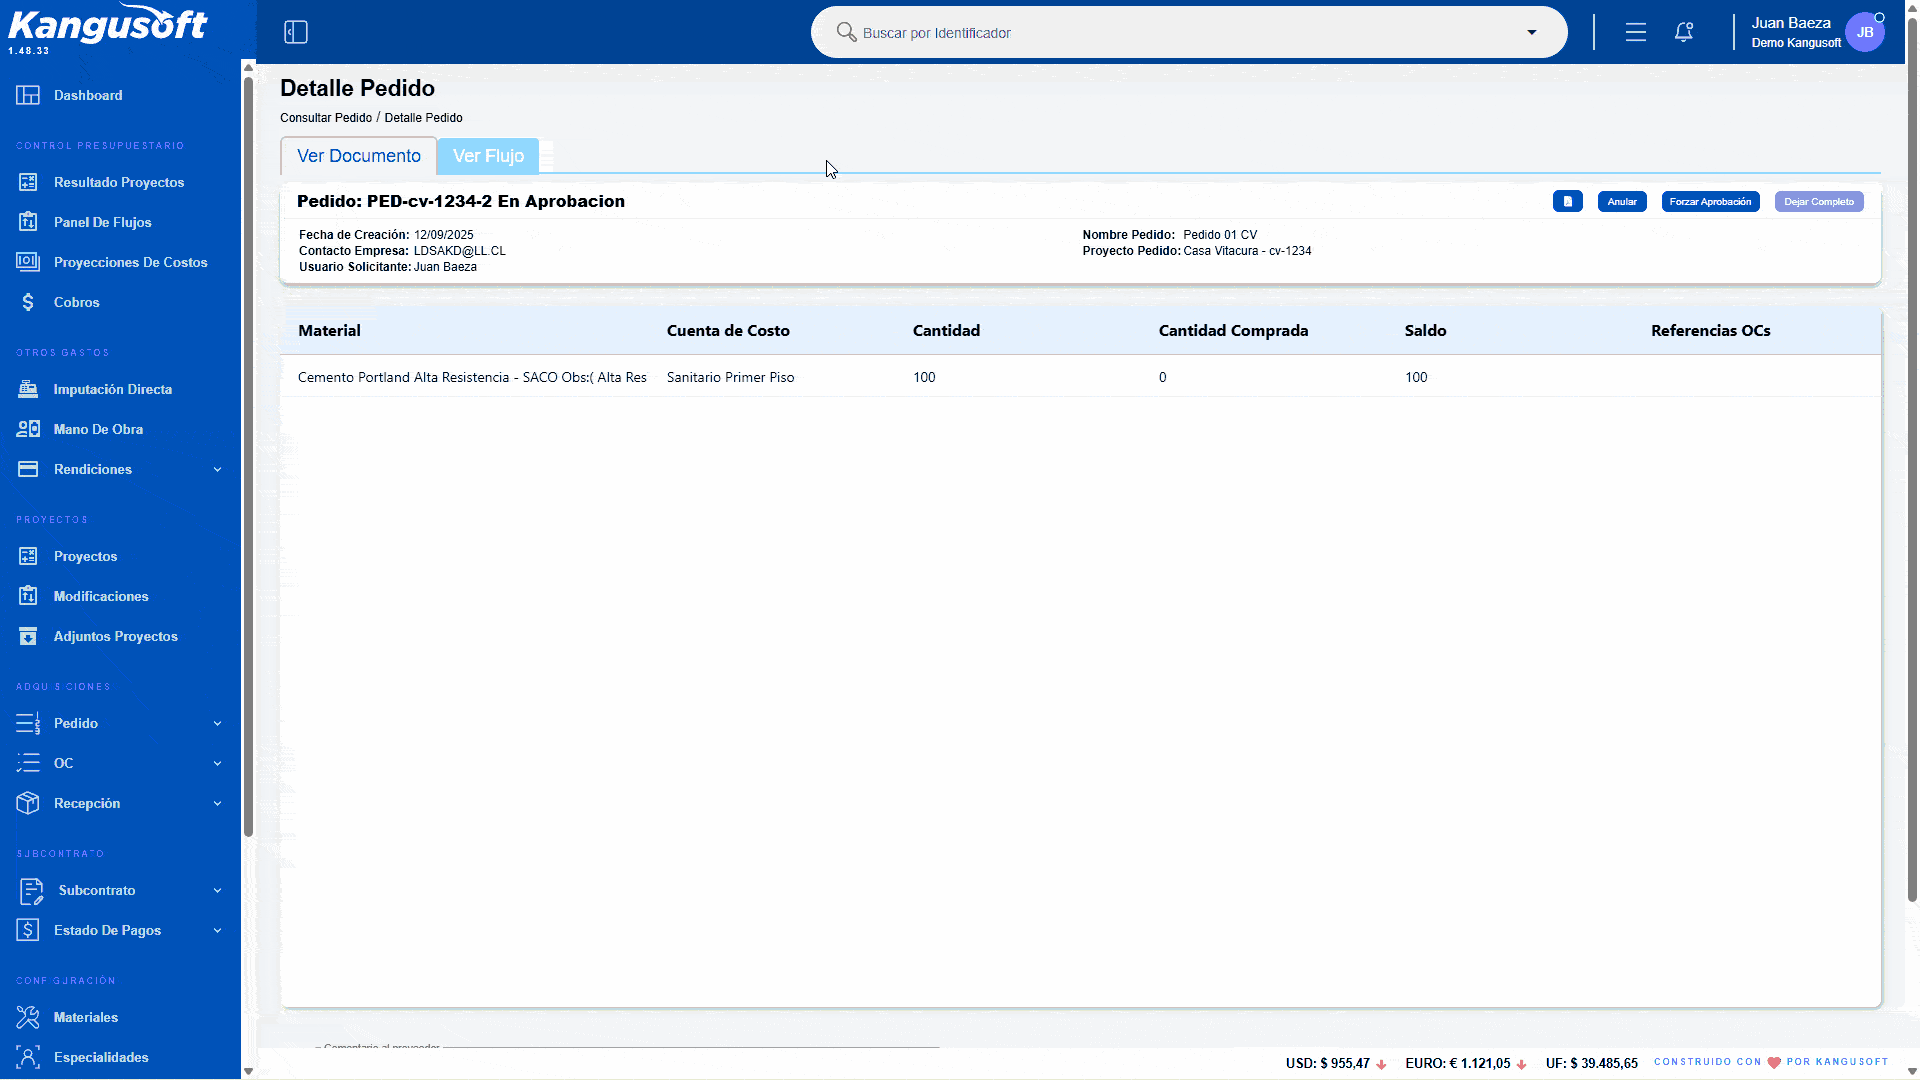Follow the Consultar Pedido breadcrumb link
Image resolution: width=1920 pixels, height=1080 pixels.
[x=326, y=118]
